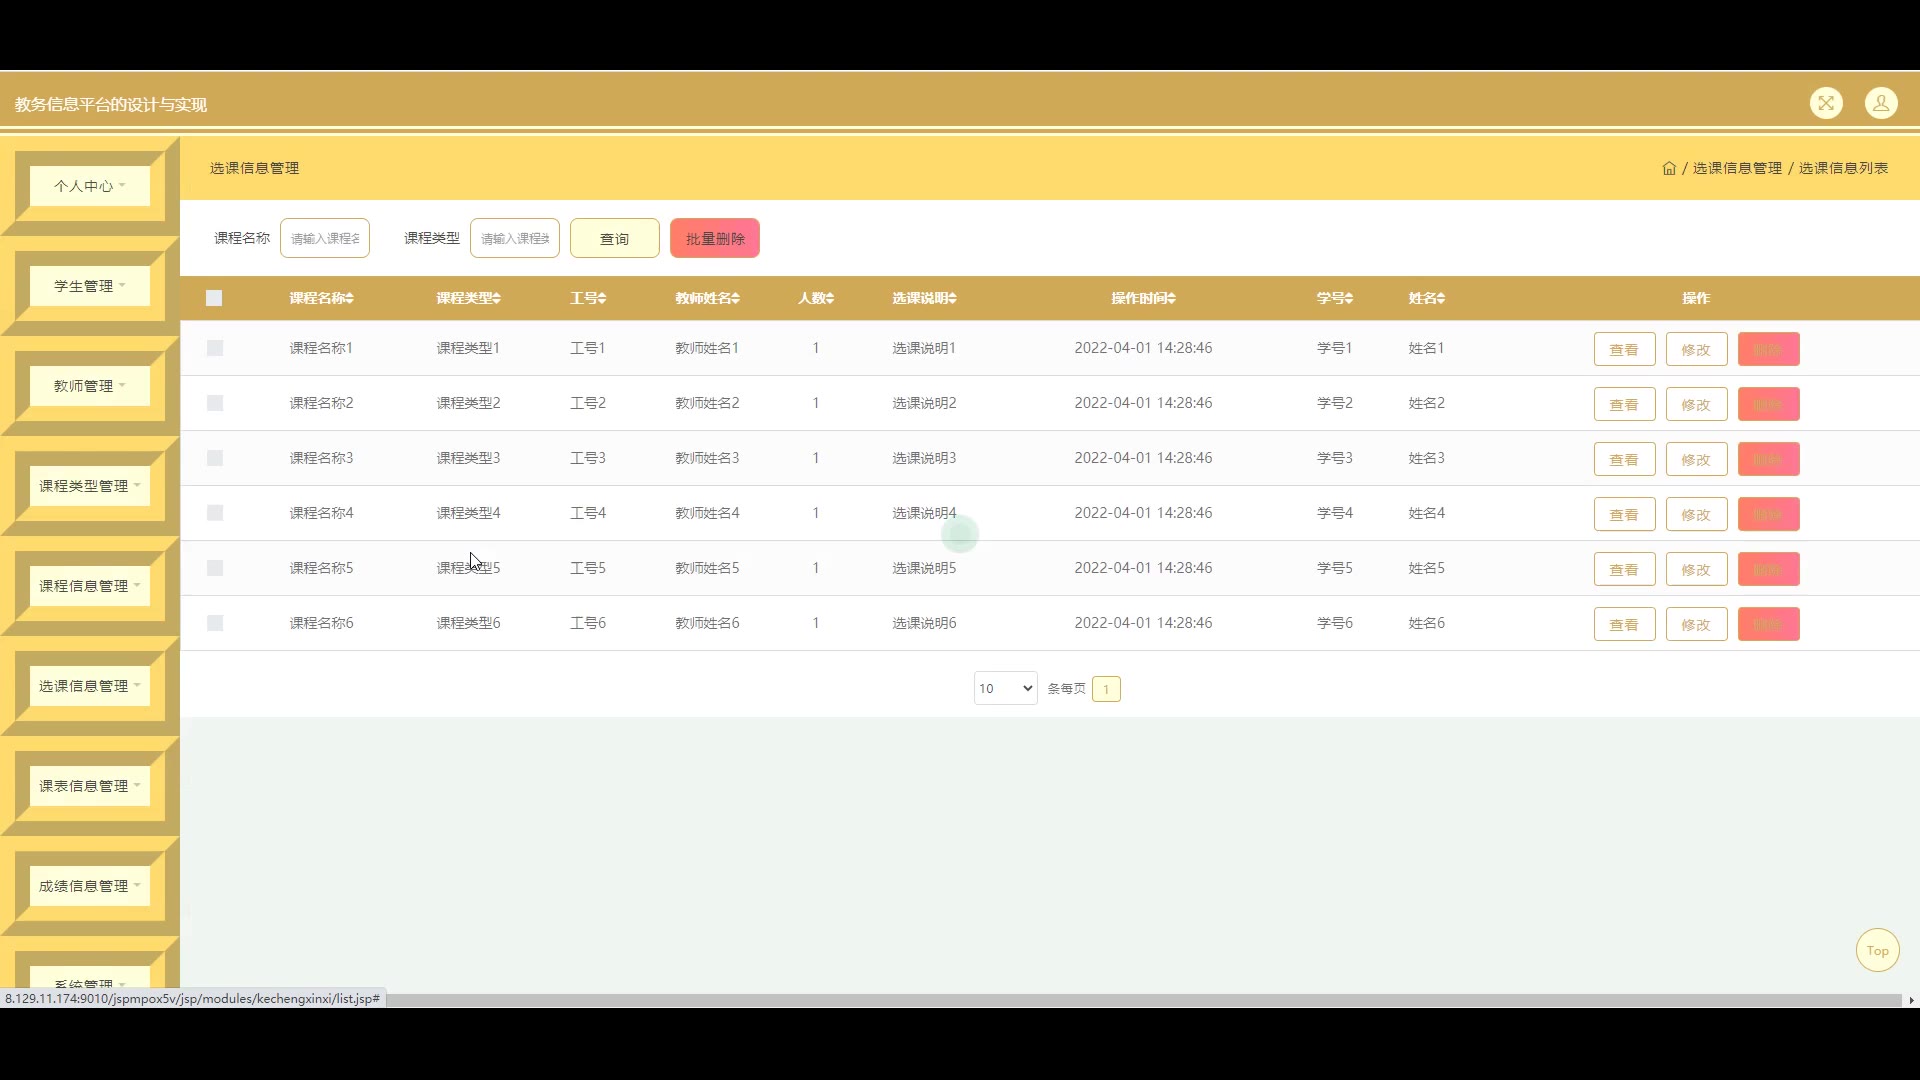Go to home via breadcrumb house icon

tap(1669, 168)
